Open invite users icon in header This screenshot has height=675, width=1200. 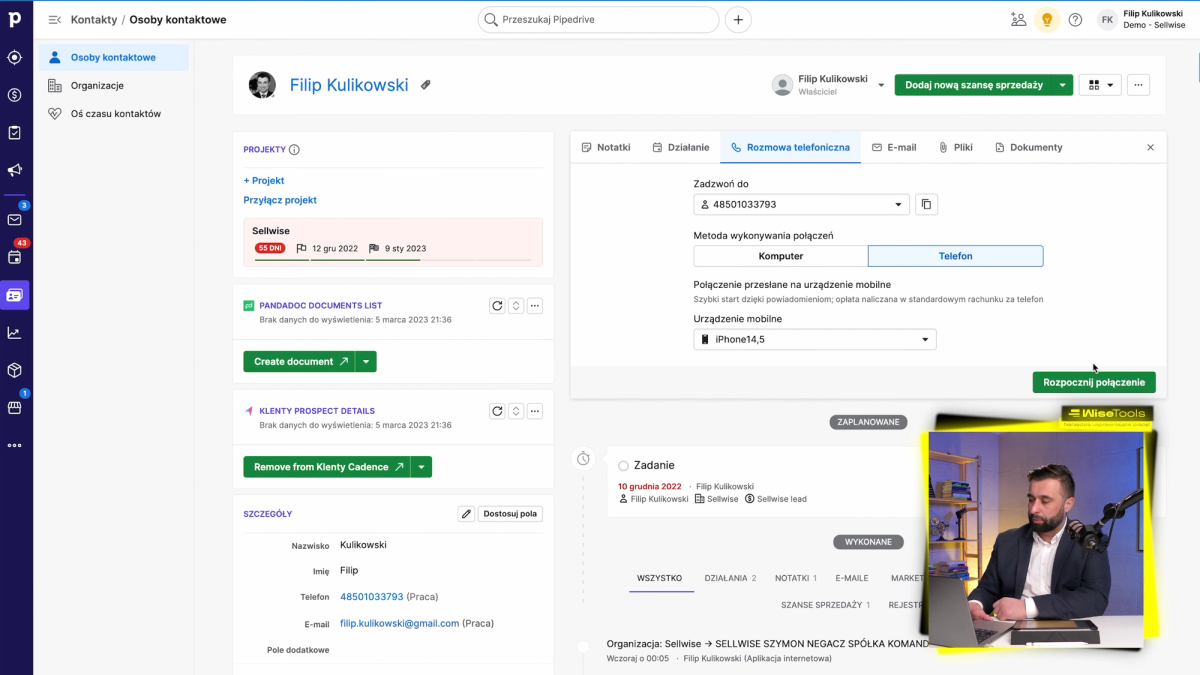pos(1018,20)
